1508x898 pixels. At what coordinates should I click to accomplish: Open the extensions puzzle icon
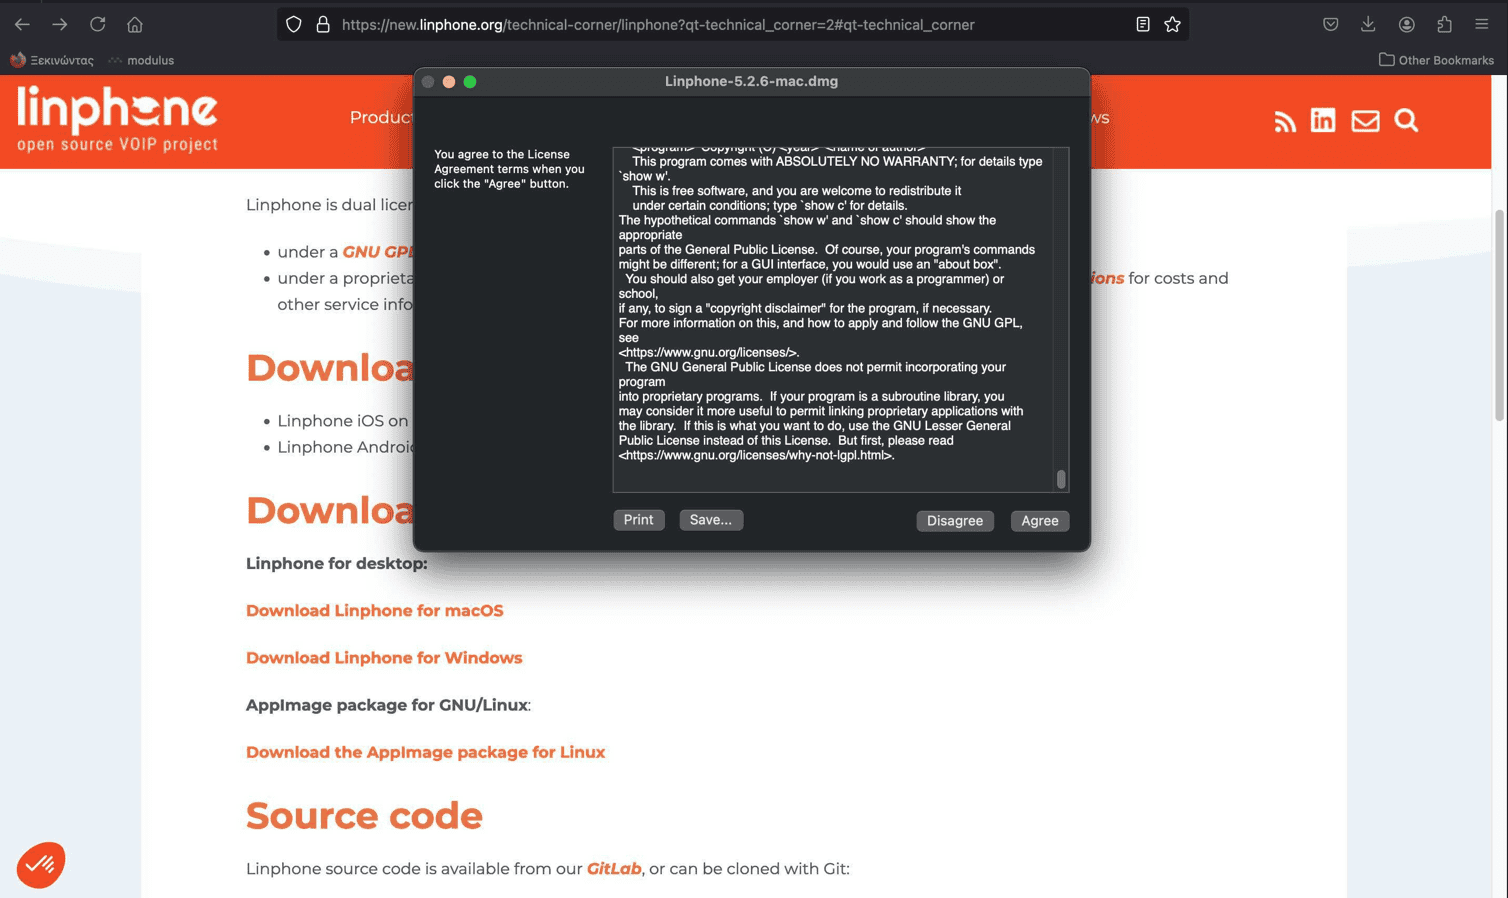click(x=1444, y=24)
